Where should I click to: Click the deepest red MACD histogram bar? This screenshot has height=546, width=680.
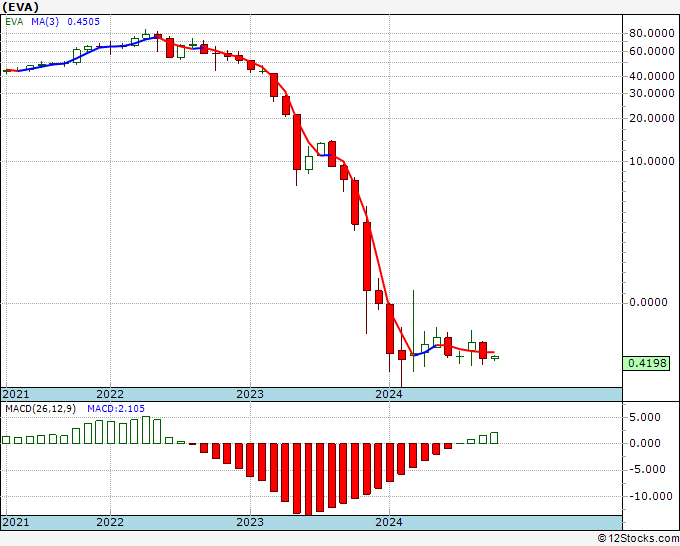(x=308, y=479)
